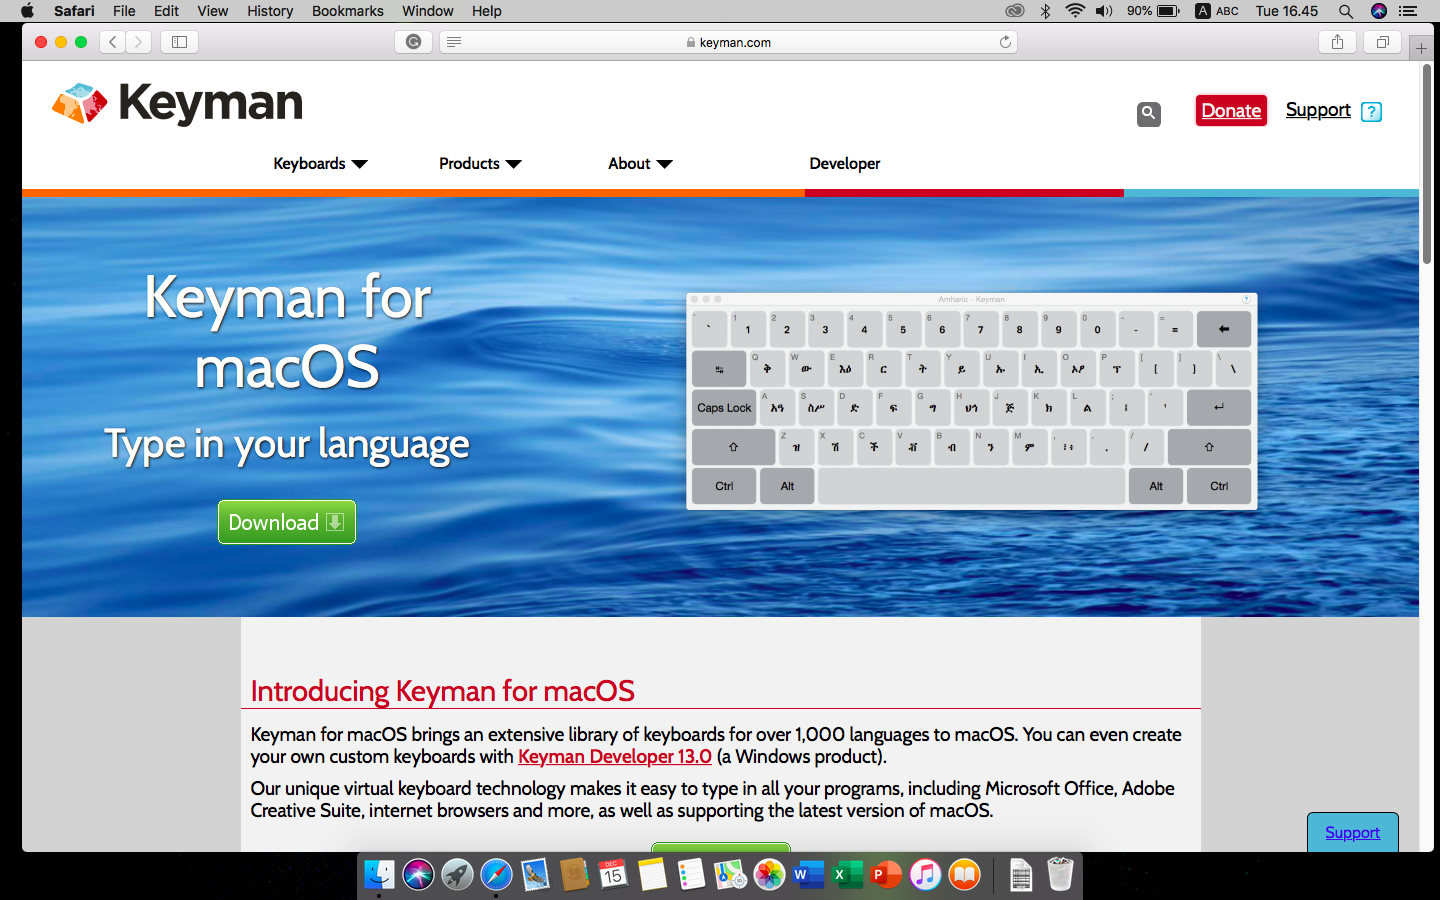This screenshot has width=1440, height=900.
Task: Click the Keyman logo in the header
Action: tap(178, 103)
